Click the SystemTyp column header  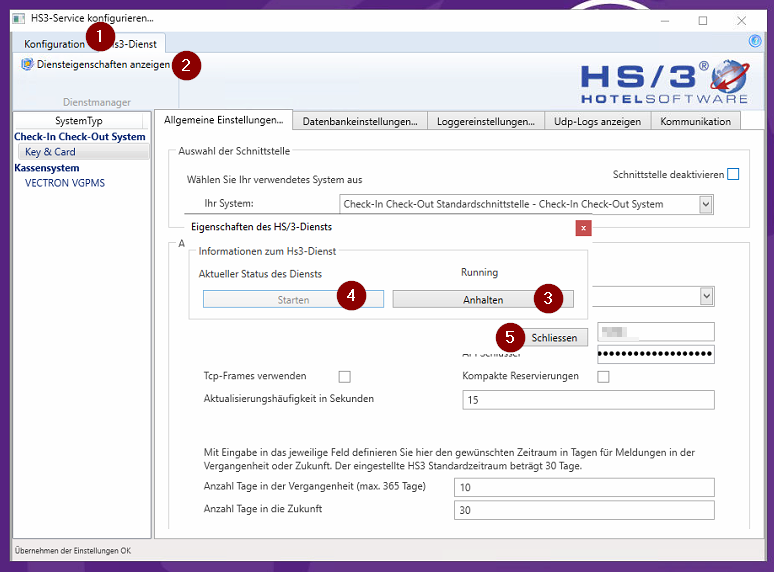pyautogui.click(x=78, y=121)
